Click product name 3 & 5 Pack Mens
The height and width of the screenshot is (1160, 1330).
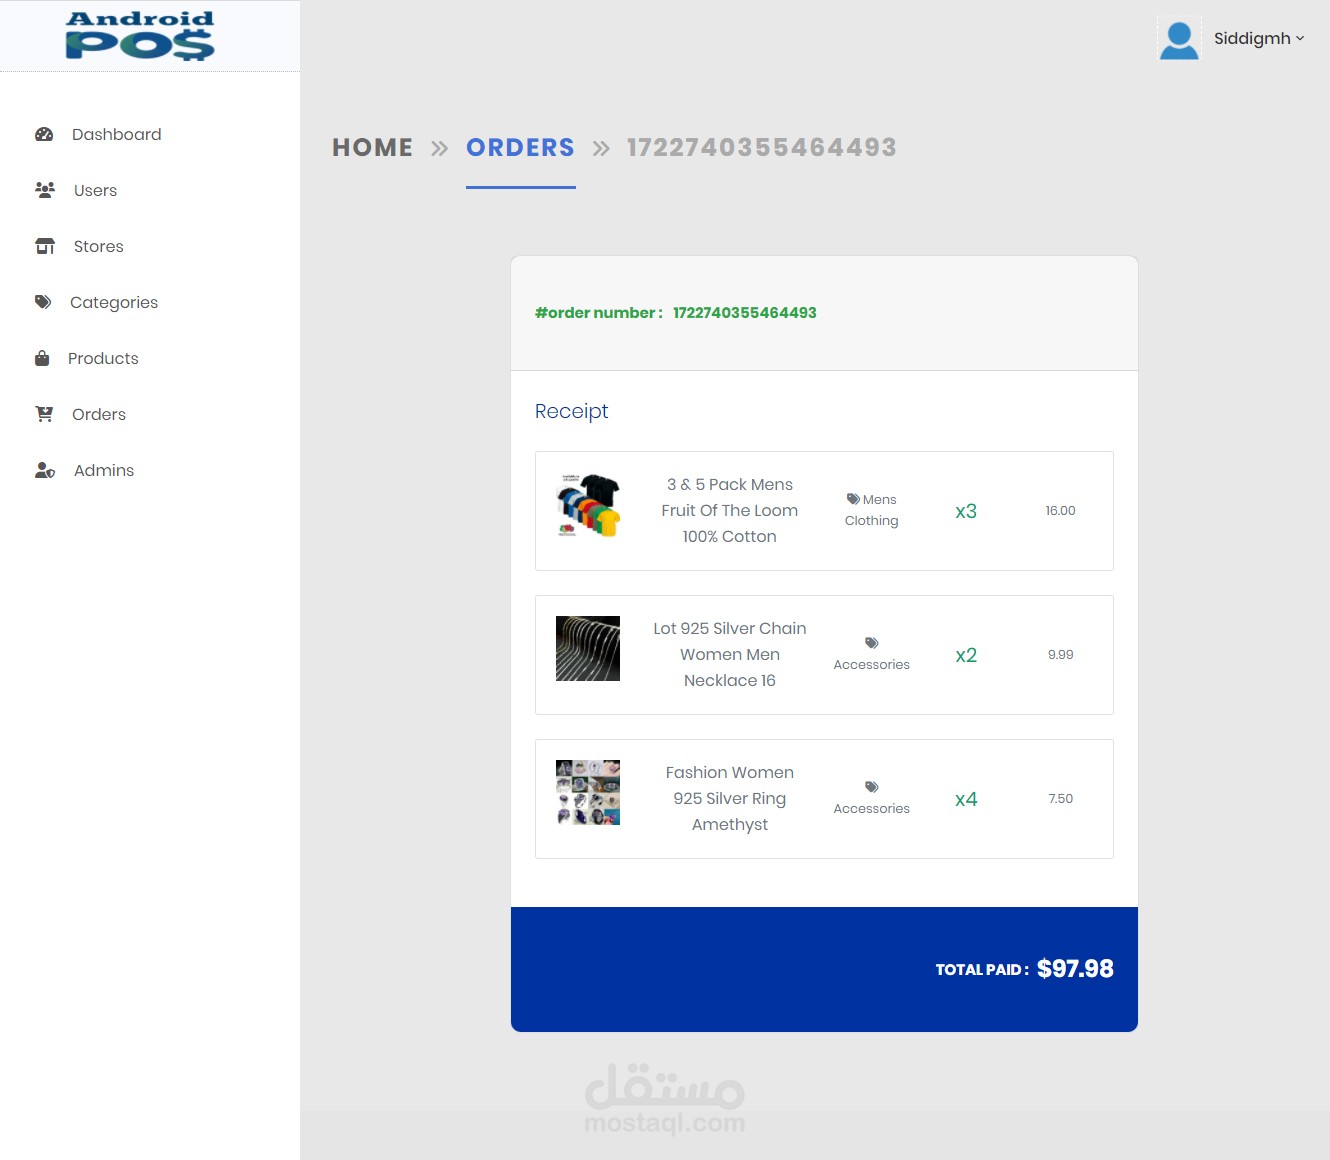coord(730,510)
